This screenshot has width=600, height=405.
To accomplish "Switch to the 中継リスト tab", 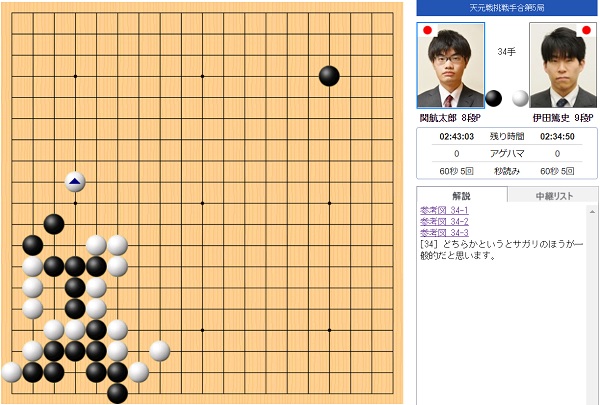I will [554, 196].
